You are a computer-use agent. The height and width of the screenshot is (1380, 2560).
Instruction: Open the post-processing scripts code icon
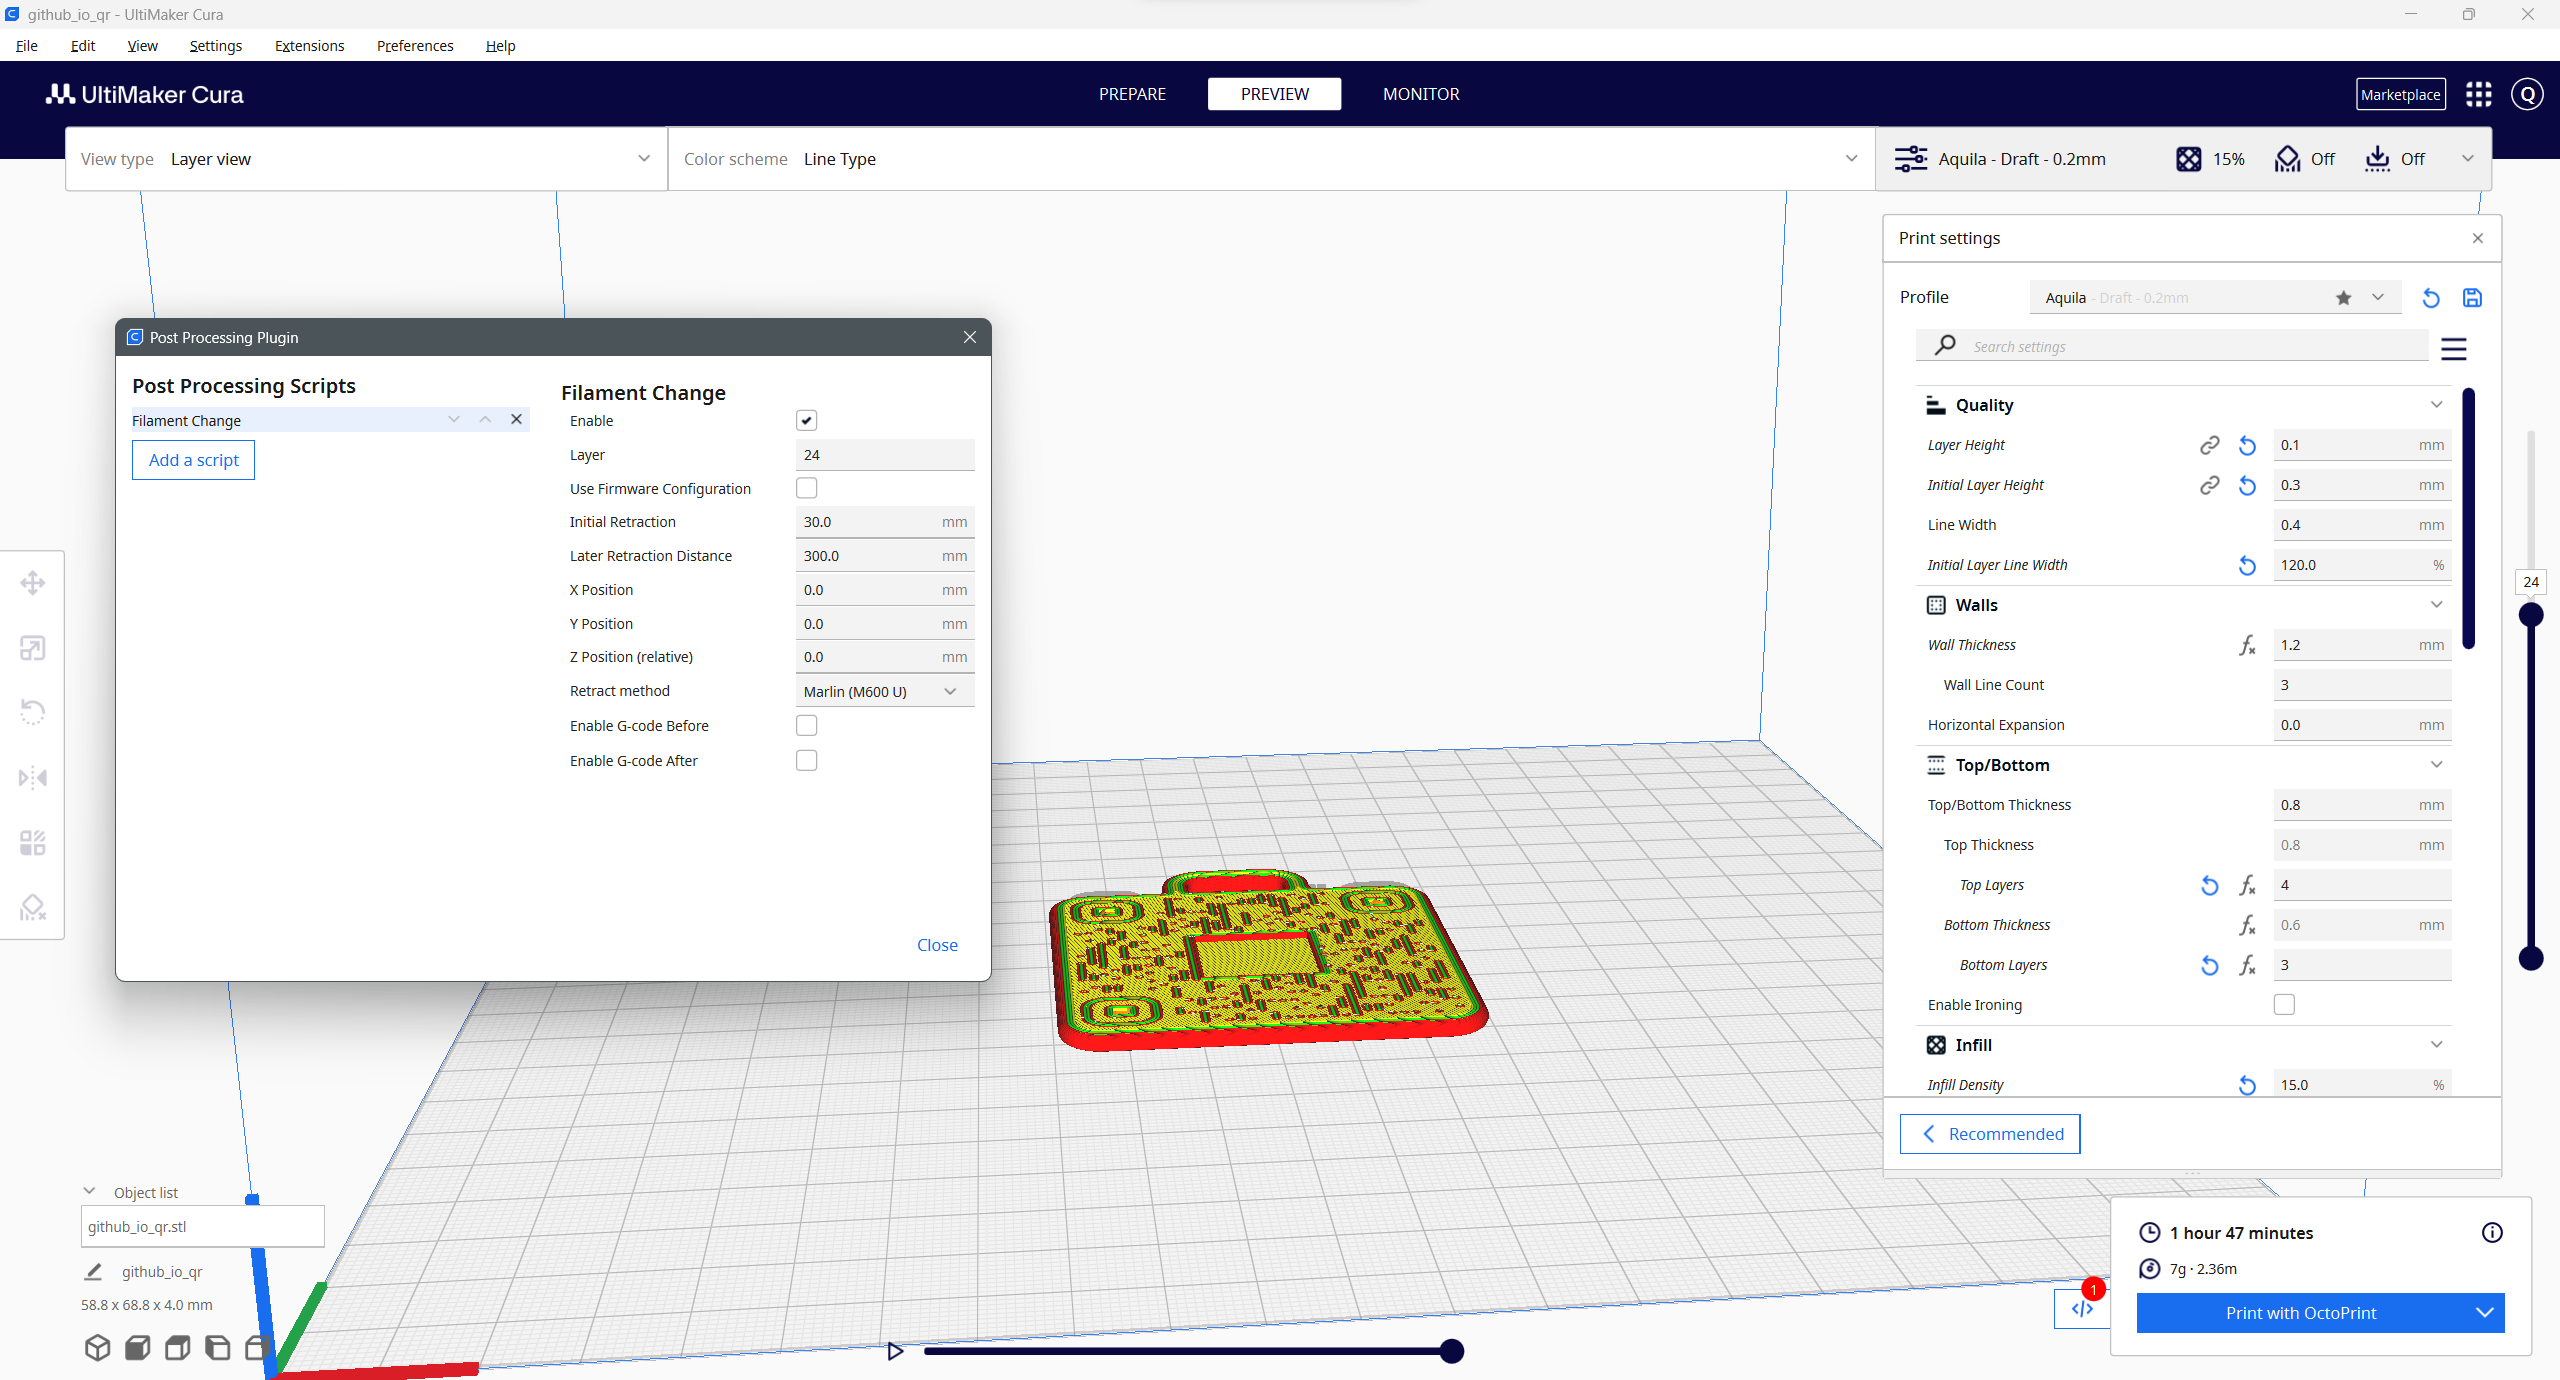pos(2082,1309)
